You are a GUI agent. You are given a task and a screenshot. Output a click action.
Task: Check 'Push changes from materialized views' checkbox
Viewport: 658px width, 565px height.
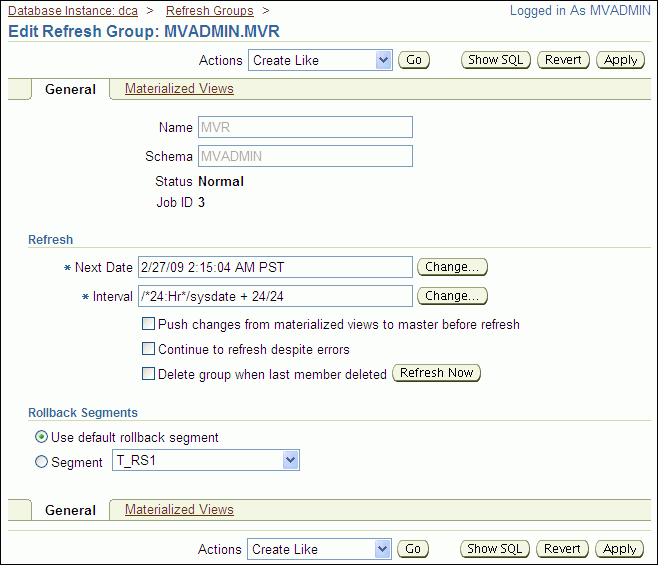(x=149, y=324)
